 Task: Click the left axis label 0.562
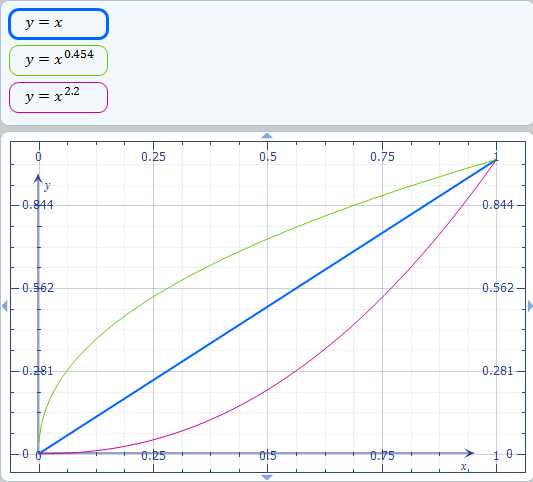(x=38, y=288)
